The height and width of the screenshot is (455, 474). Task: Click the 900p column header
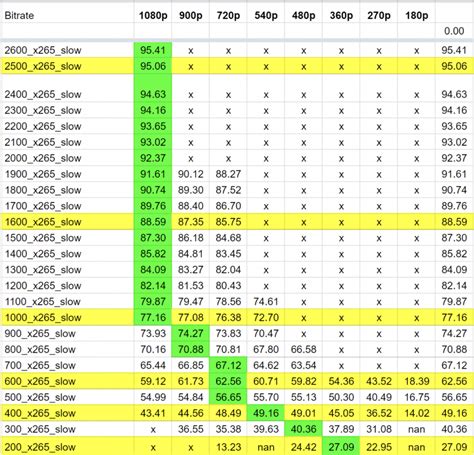[x=191, y=15]
